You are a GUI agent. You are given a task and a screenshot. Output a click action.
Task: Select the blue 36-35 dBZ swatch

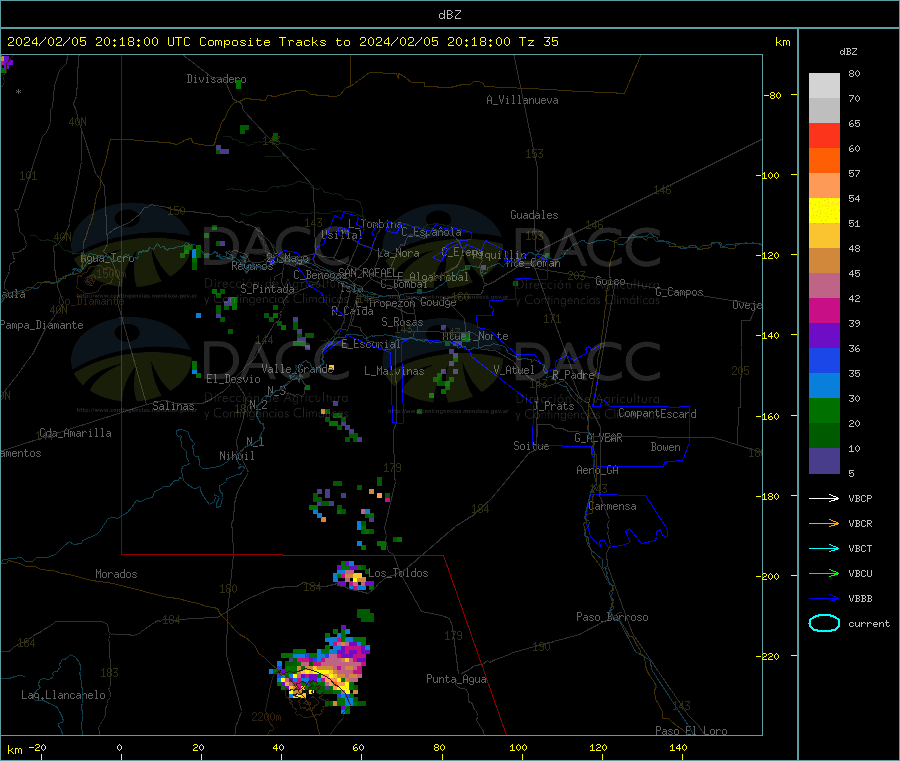[824, 360]
